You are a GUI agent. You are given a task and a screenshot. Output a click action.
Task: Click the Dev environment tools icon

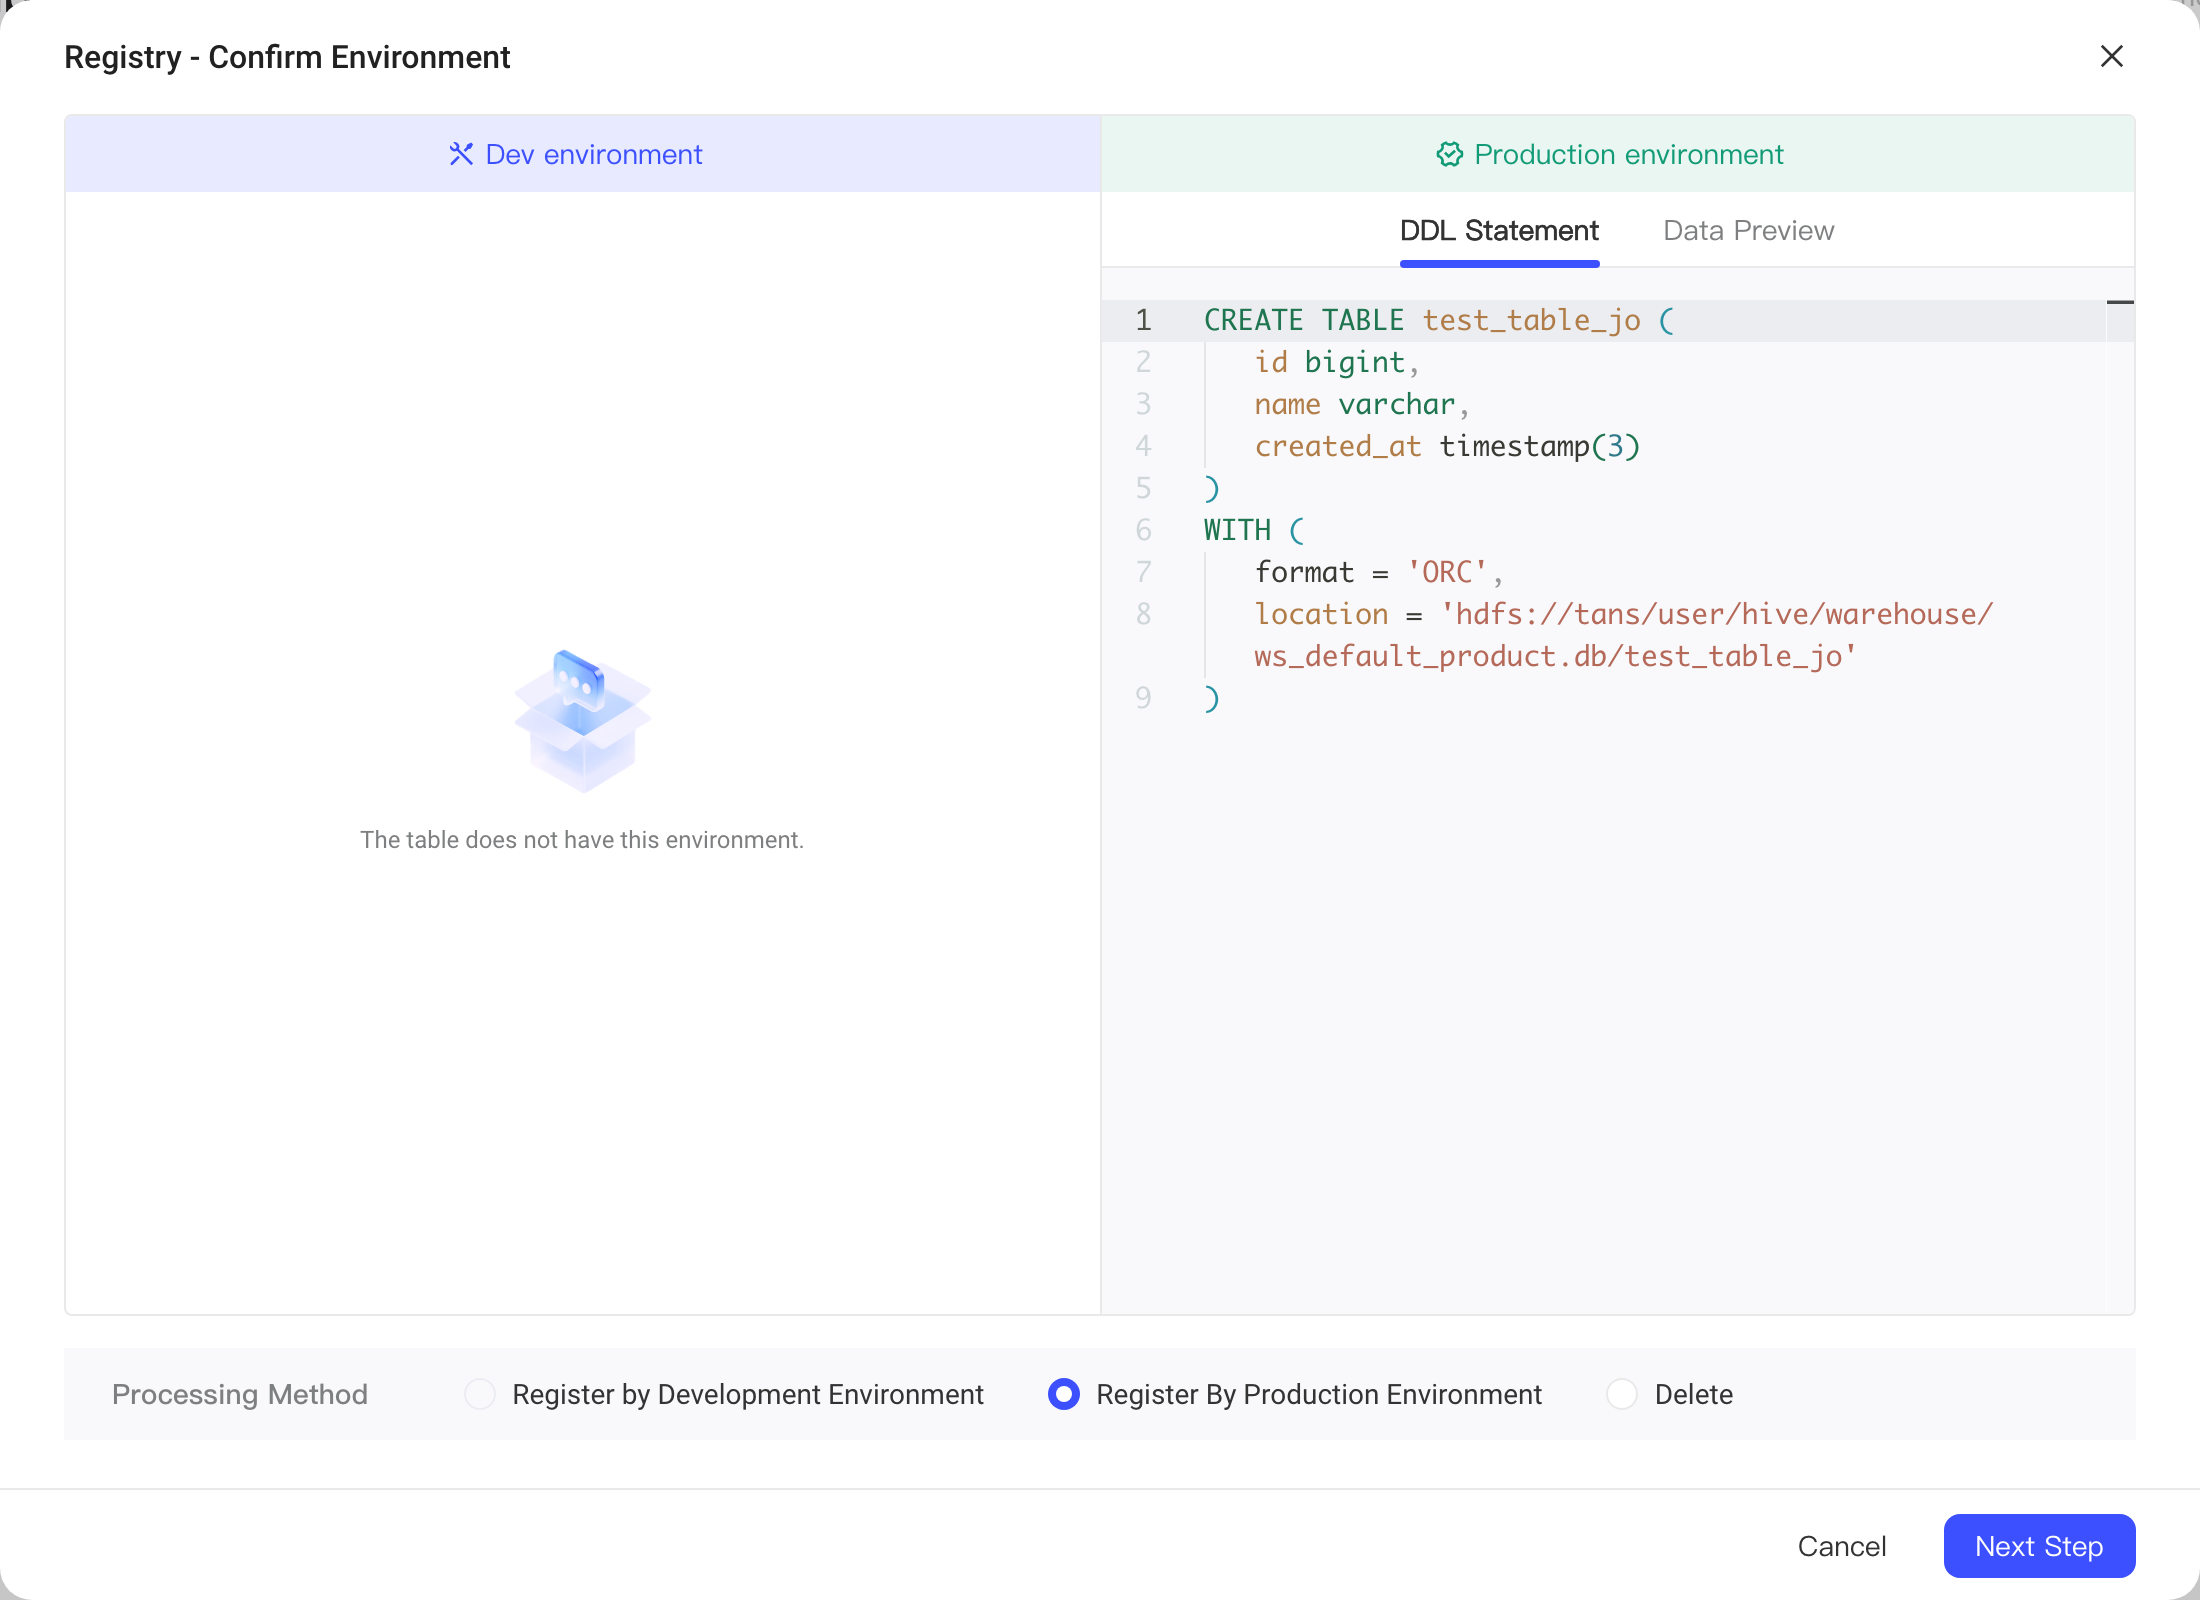coord(461,154)
